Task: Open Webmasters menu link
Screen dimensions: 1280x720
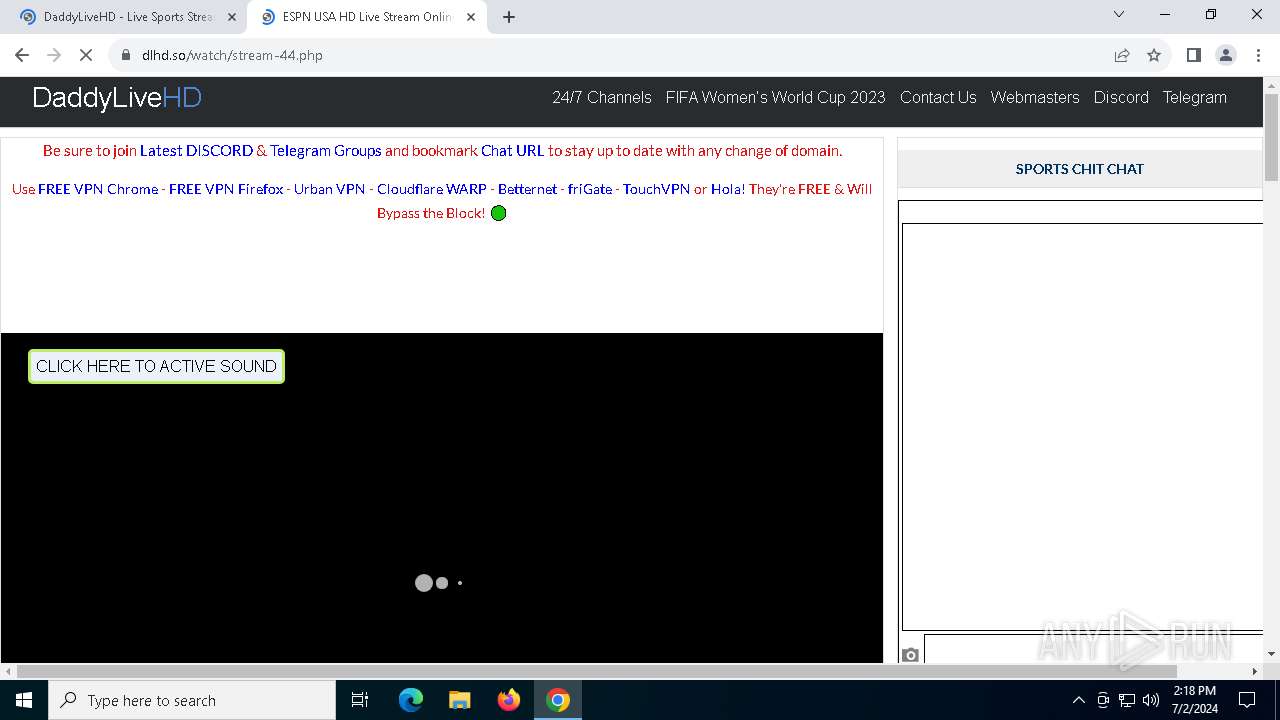Action: [x=1035, y=97]
